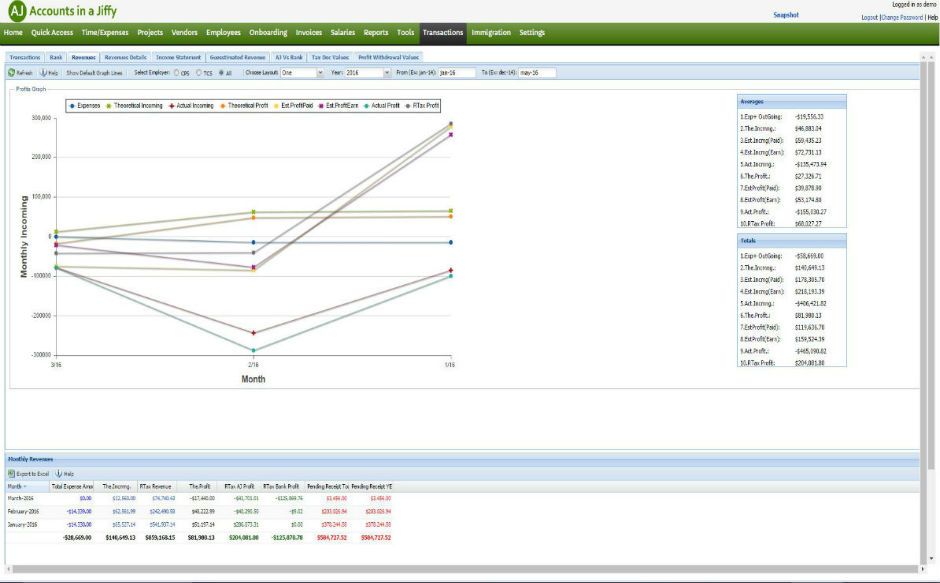Switch to the AJ Vs Bank tab

[x=288, y=57]
